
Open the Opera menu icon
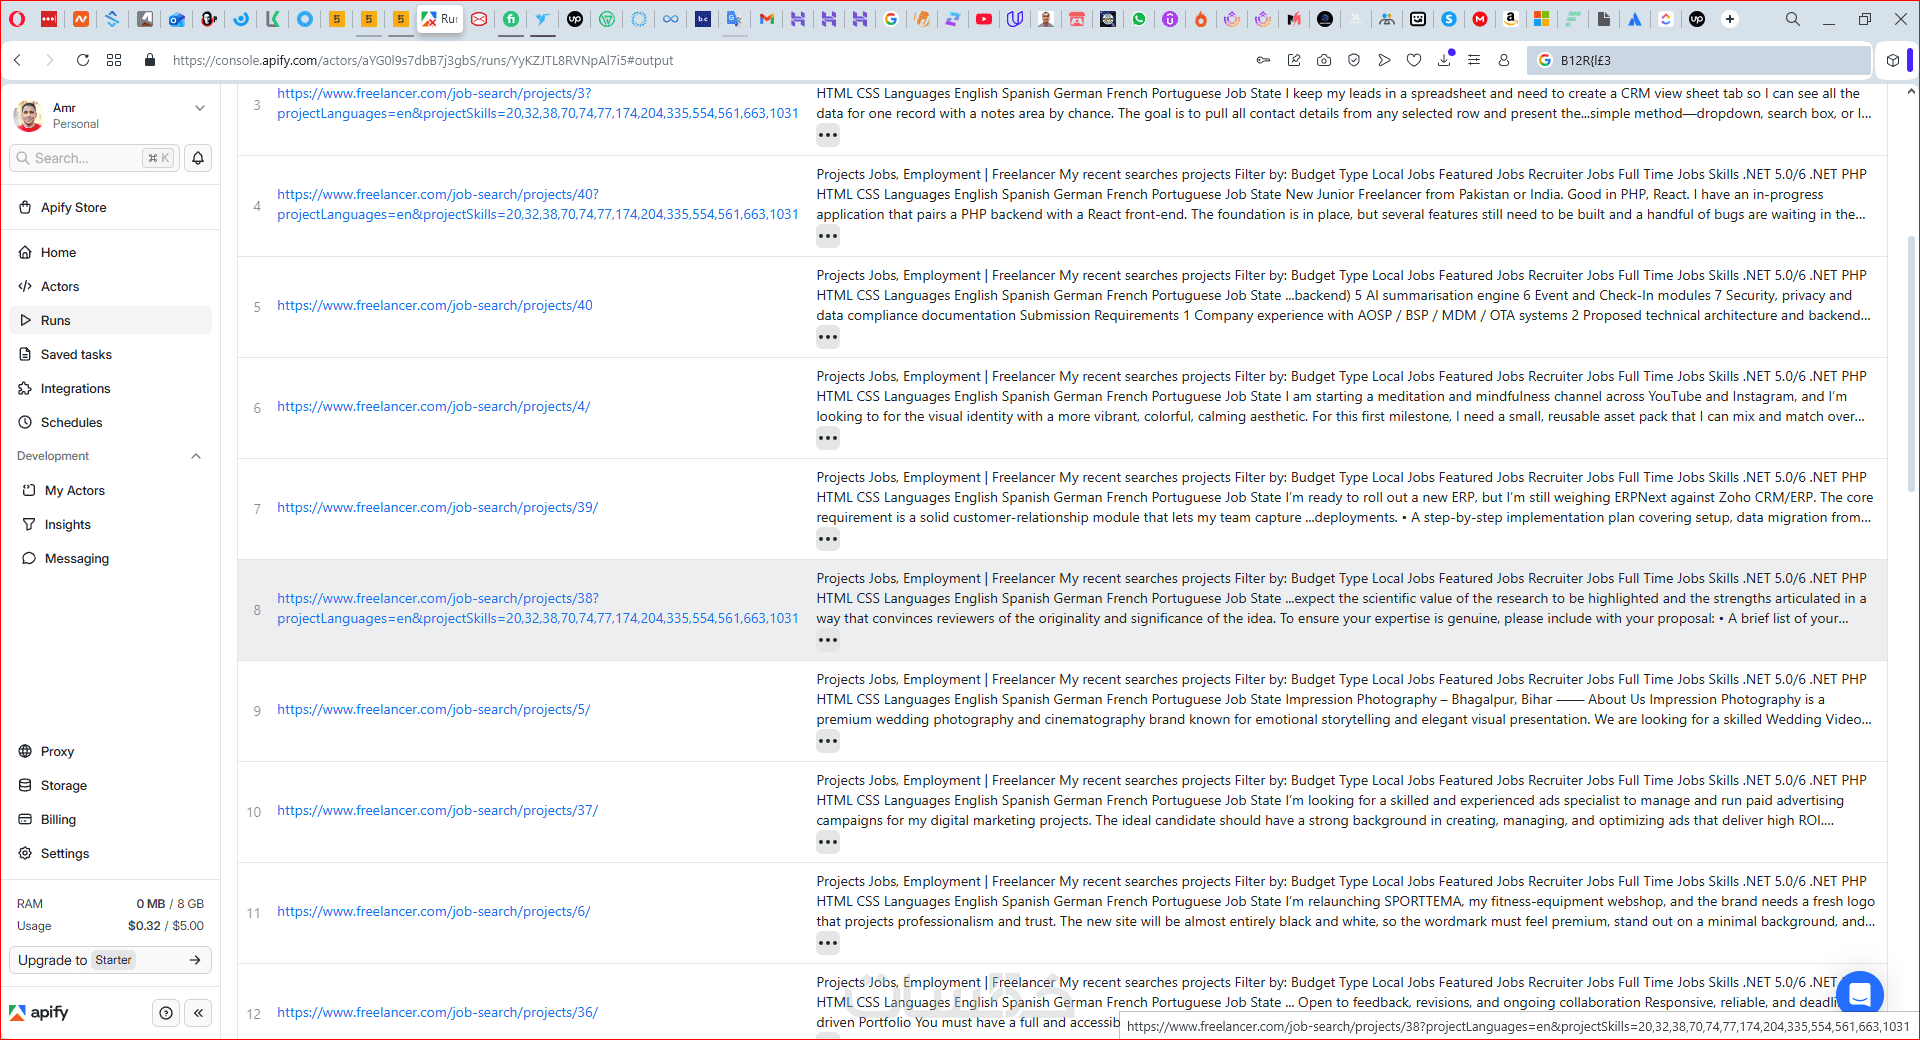click(17, 19)
